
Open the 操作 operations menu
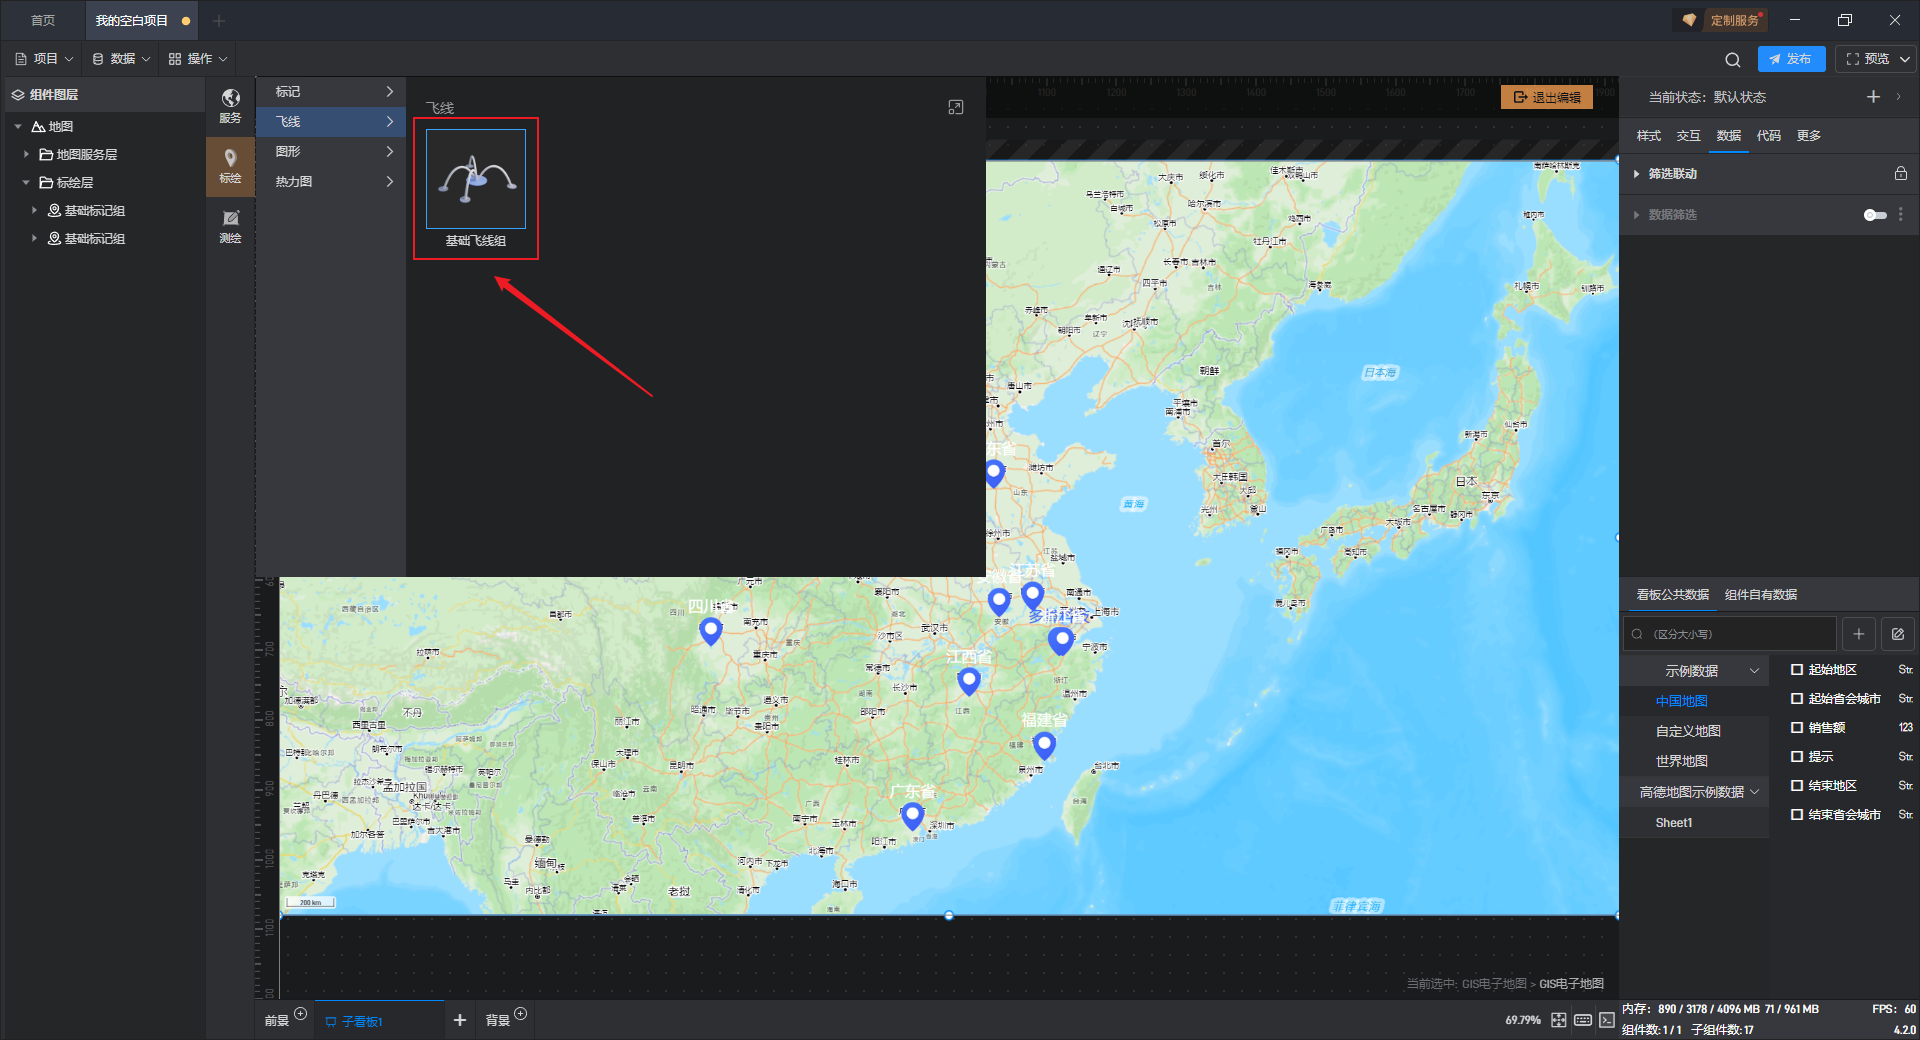point(198,59)
